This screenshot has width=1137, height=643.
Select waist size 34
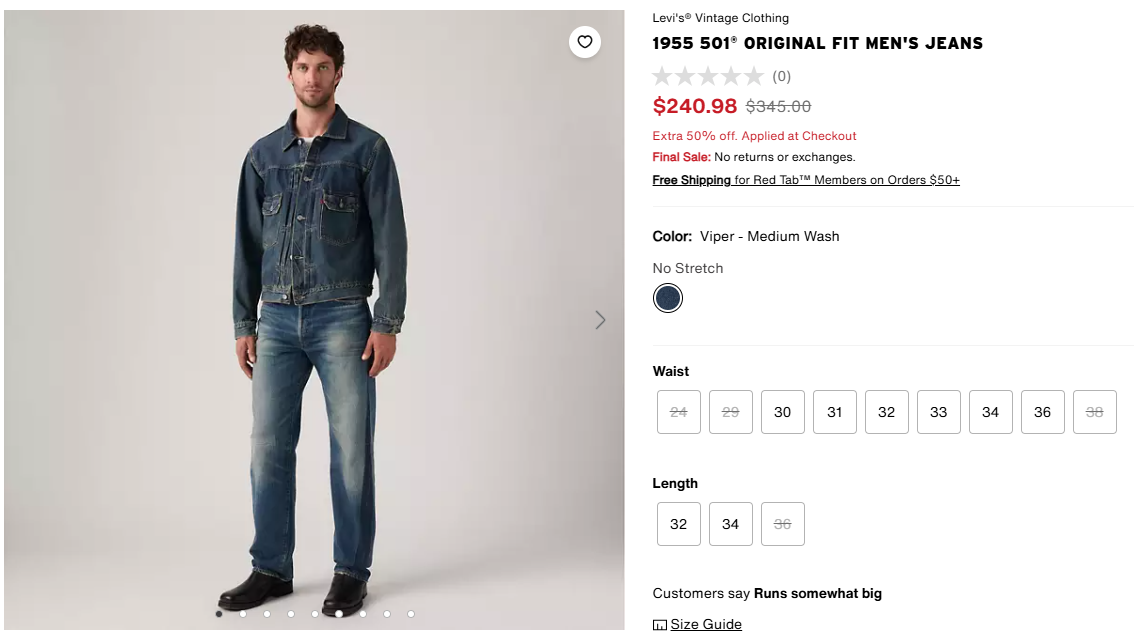991,412
